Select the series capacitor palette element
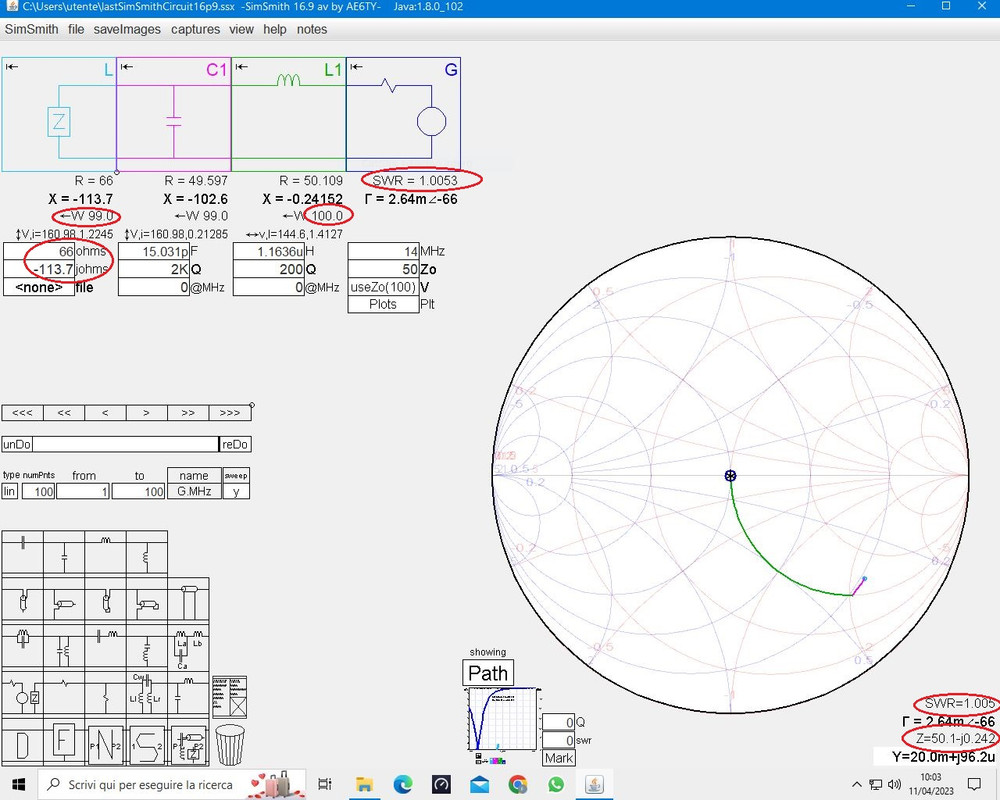Image resolution: width=1000 pixels, height=800 pixels. pyautogui.click(x=23, y=553)
